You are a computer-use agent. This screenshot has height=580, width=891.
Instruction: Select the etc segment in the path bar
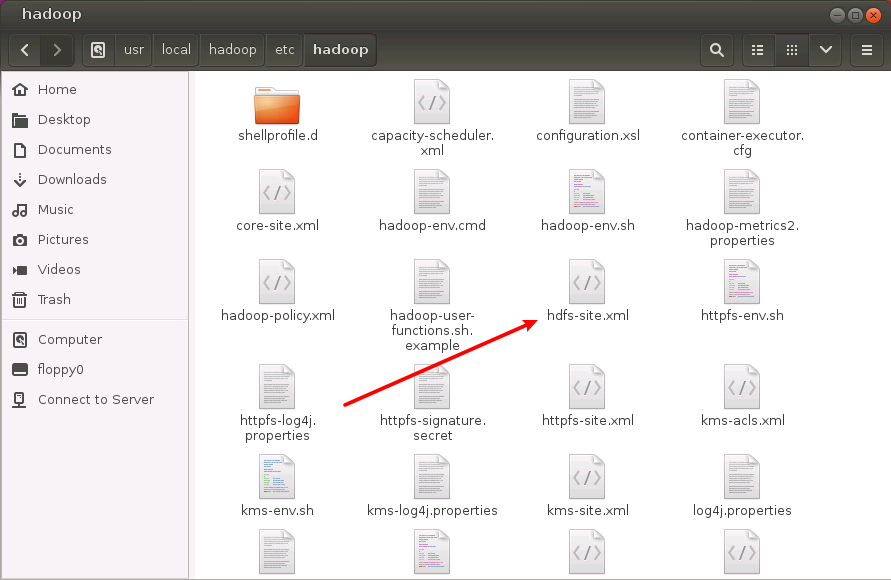click(x=283, y=50)
